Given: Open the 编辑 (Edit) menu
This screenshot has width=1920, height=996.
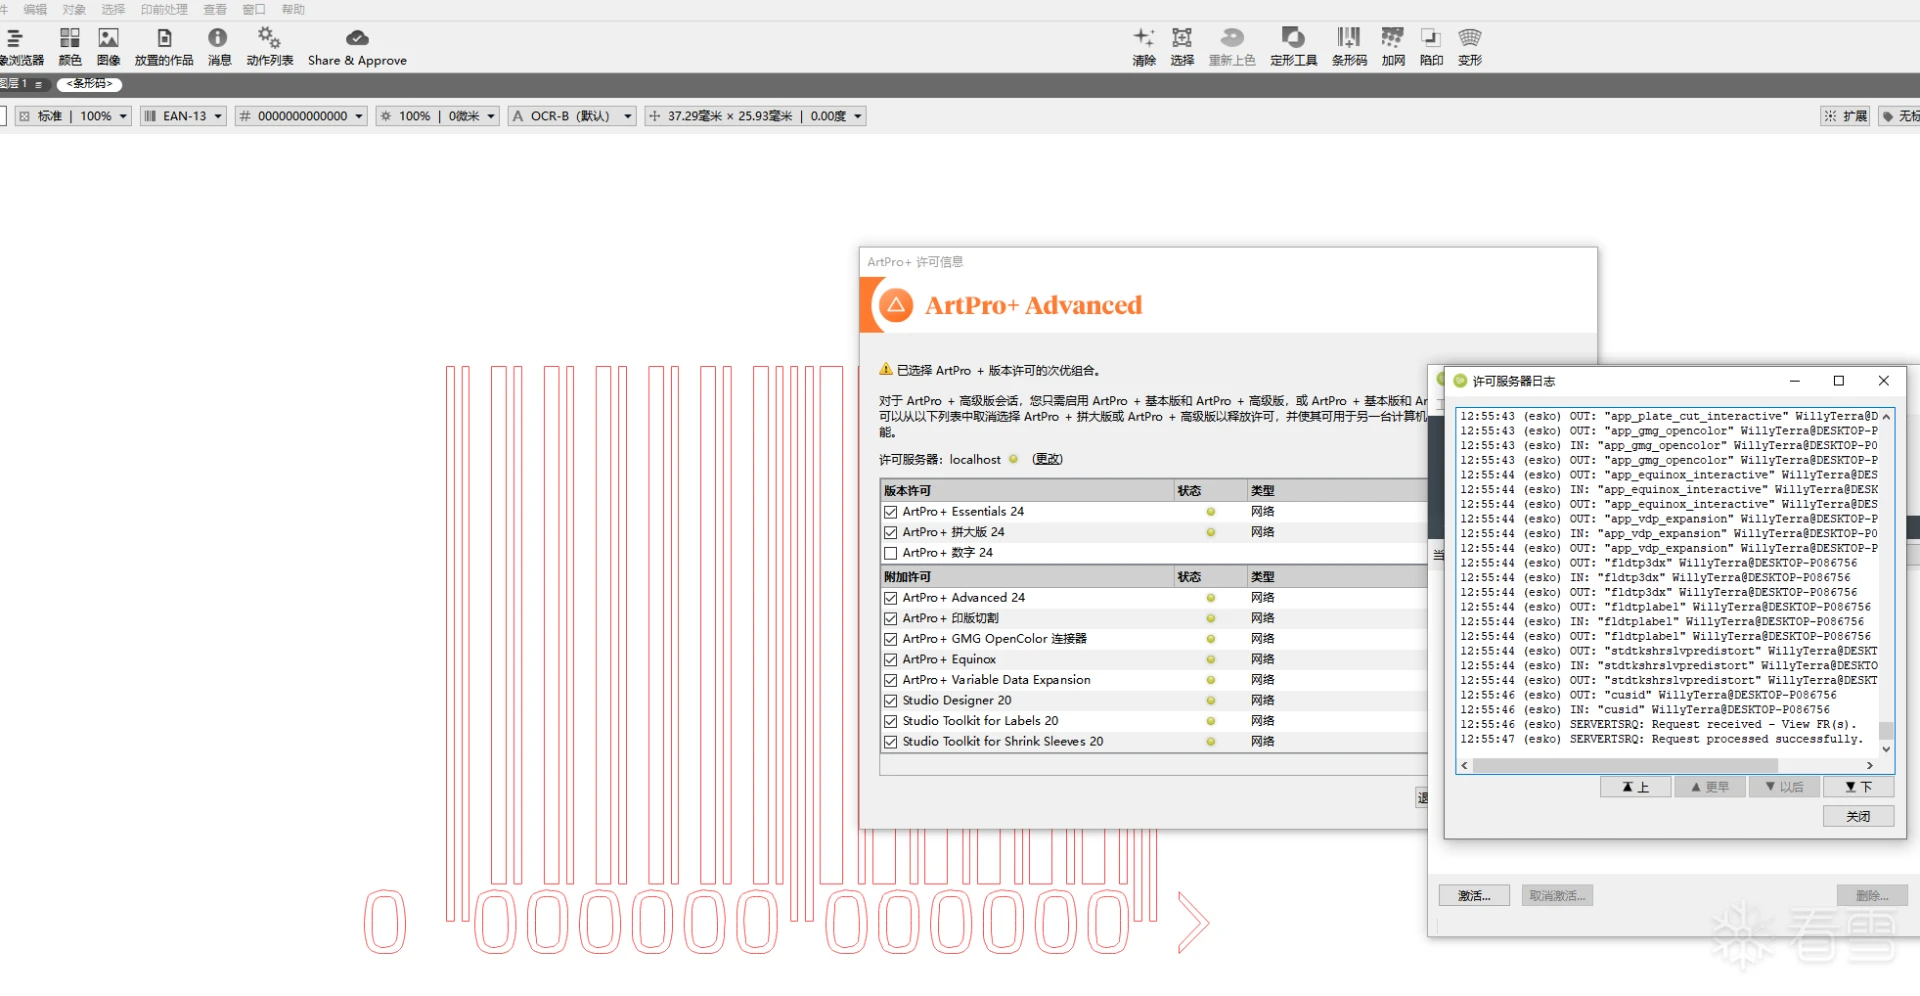Looking at the screenshot, I should tap(35, 10).
